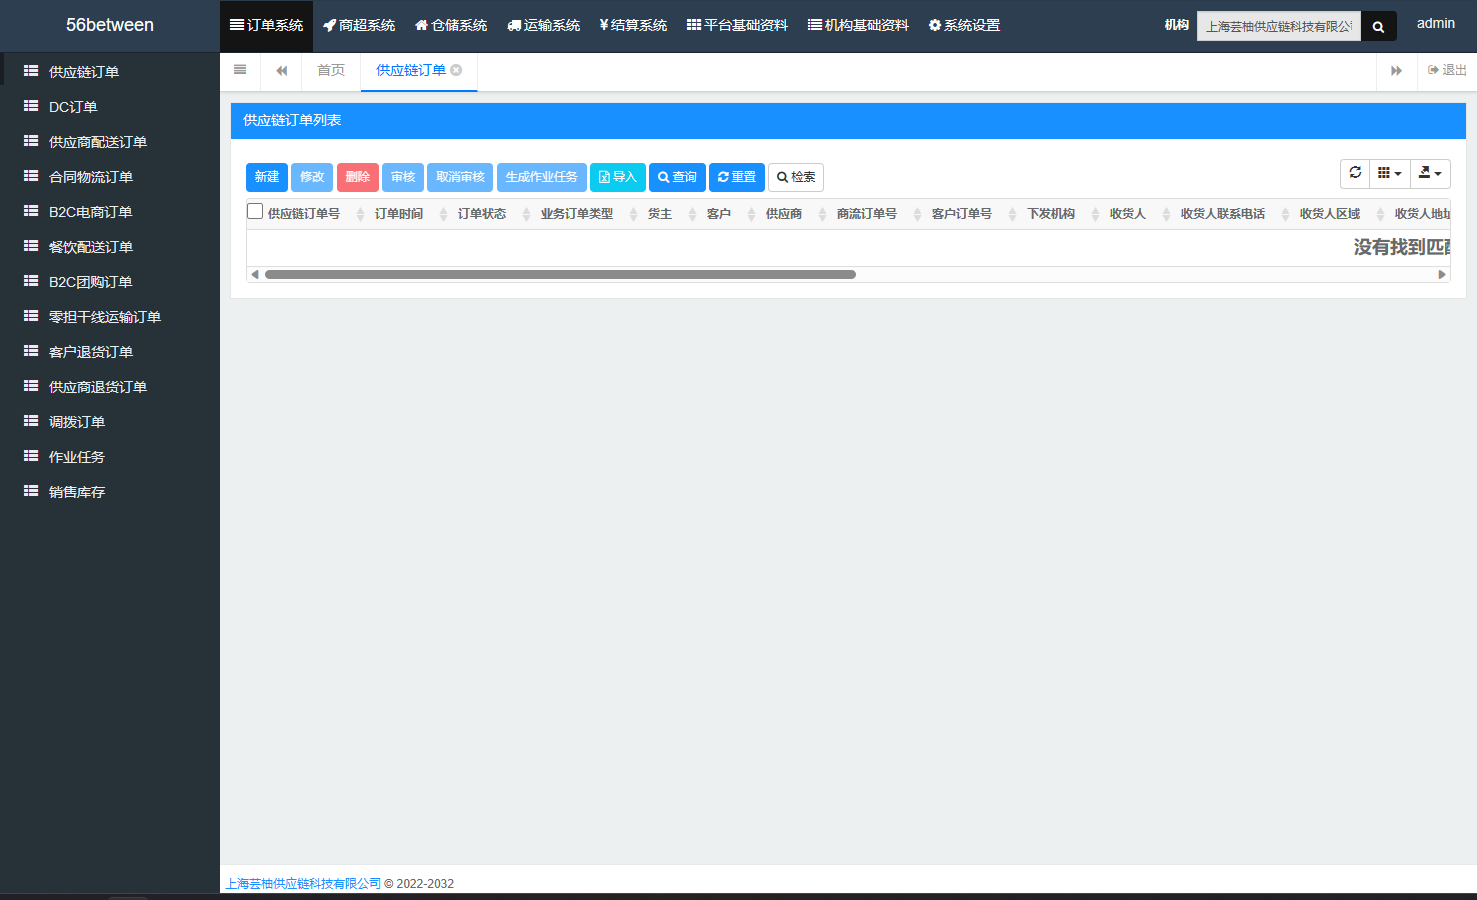Open the 机构基础资料 top menu
This screenshot has width=1477, height=900.
coord(858,25)
